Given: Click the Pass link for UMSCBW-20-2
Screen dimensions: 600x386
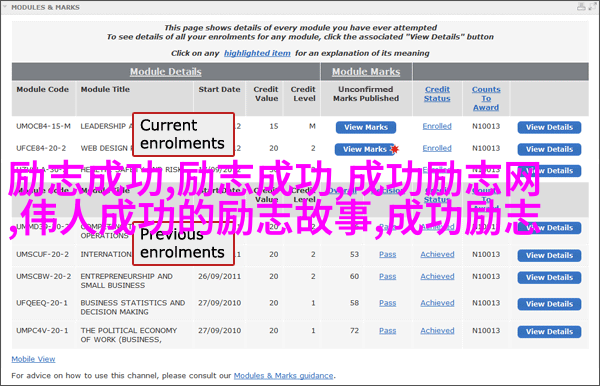Looking at the screenshot, I should coord(388,276).
